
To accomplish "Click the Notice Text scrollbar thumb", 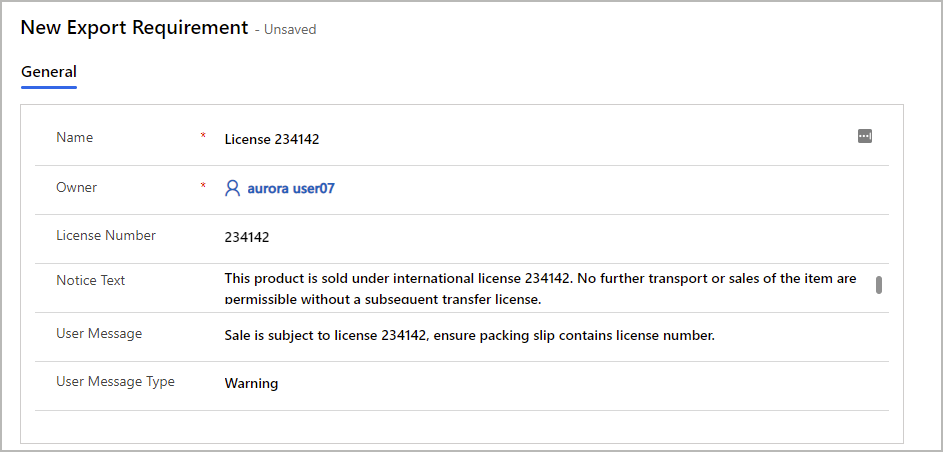I will [x=879, y=285].
